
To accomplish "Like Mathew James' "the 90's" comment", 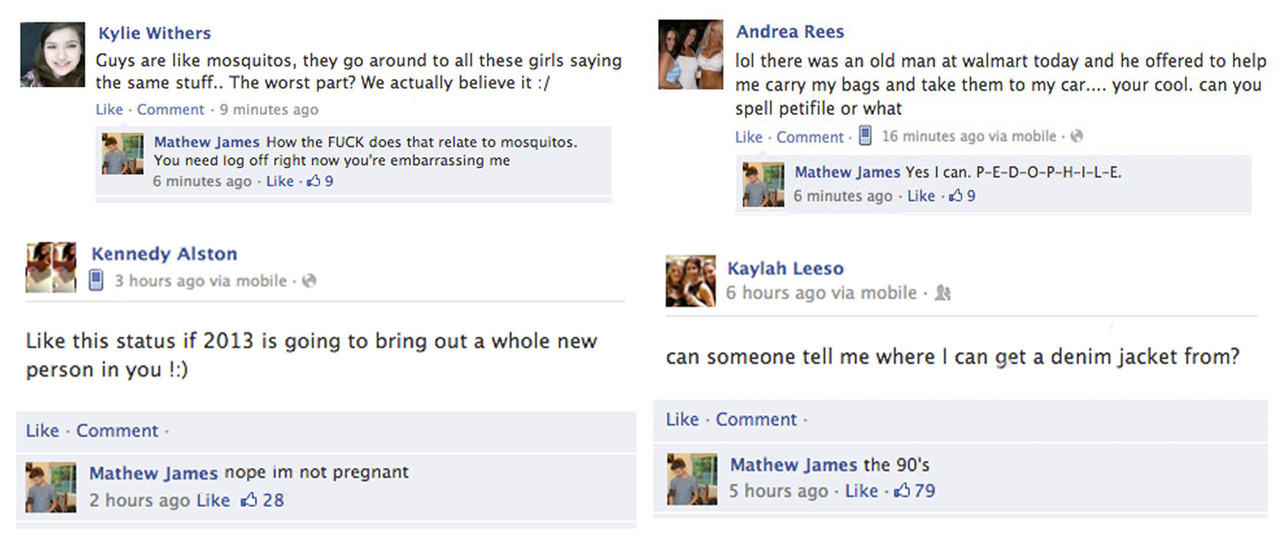I will (861, 490).
